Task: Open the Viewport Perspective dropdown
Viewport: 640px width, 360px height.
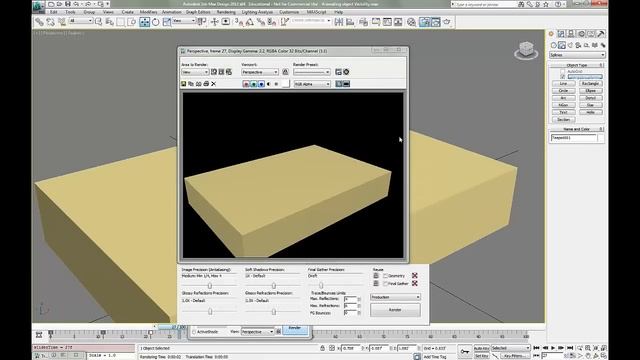Action: point(260,72)
